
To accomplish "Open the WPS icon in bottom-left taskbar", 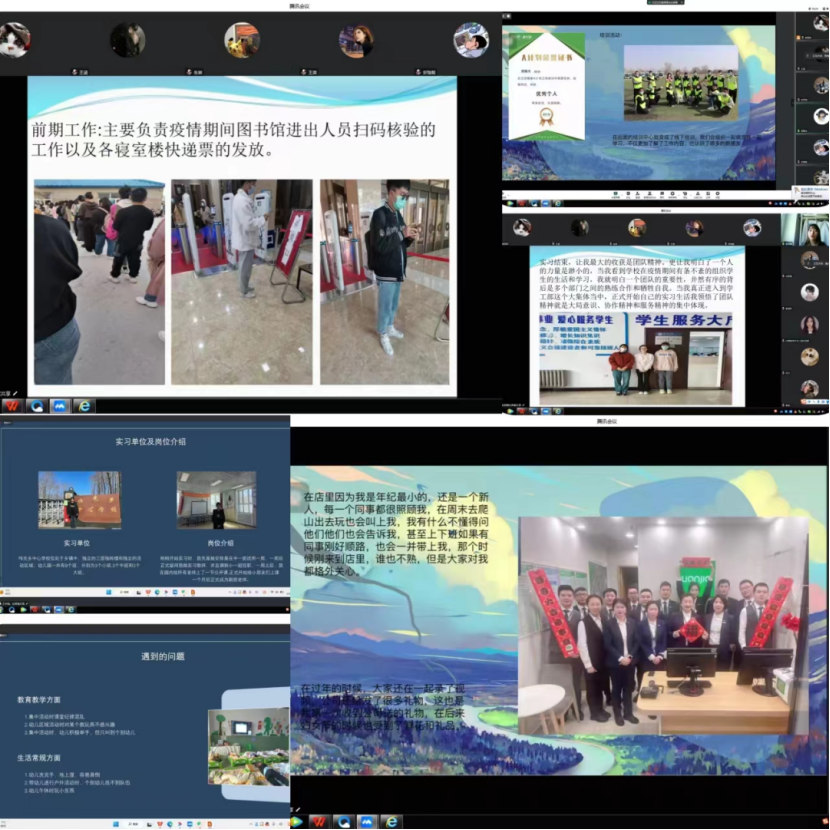I will pyautogui.click(x=12, y=406).
